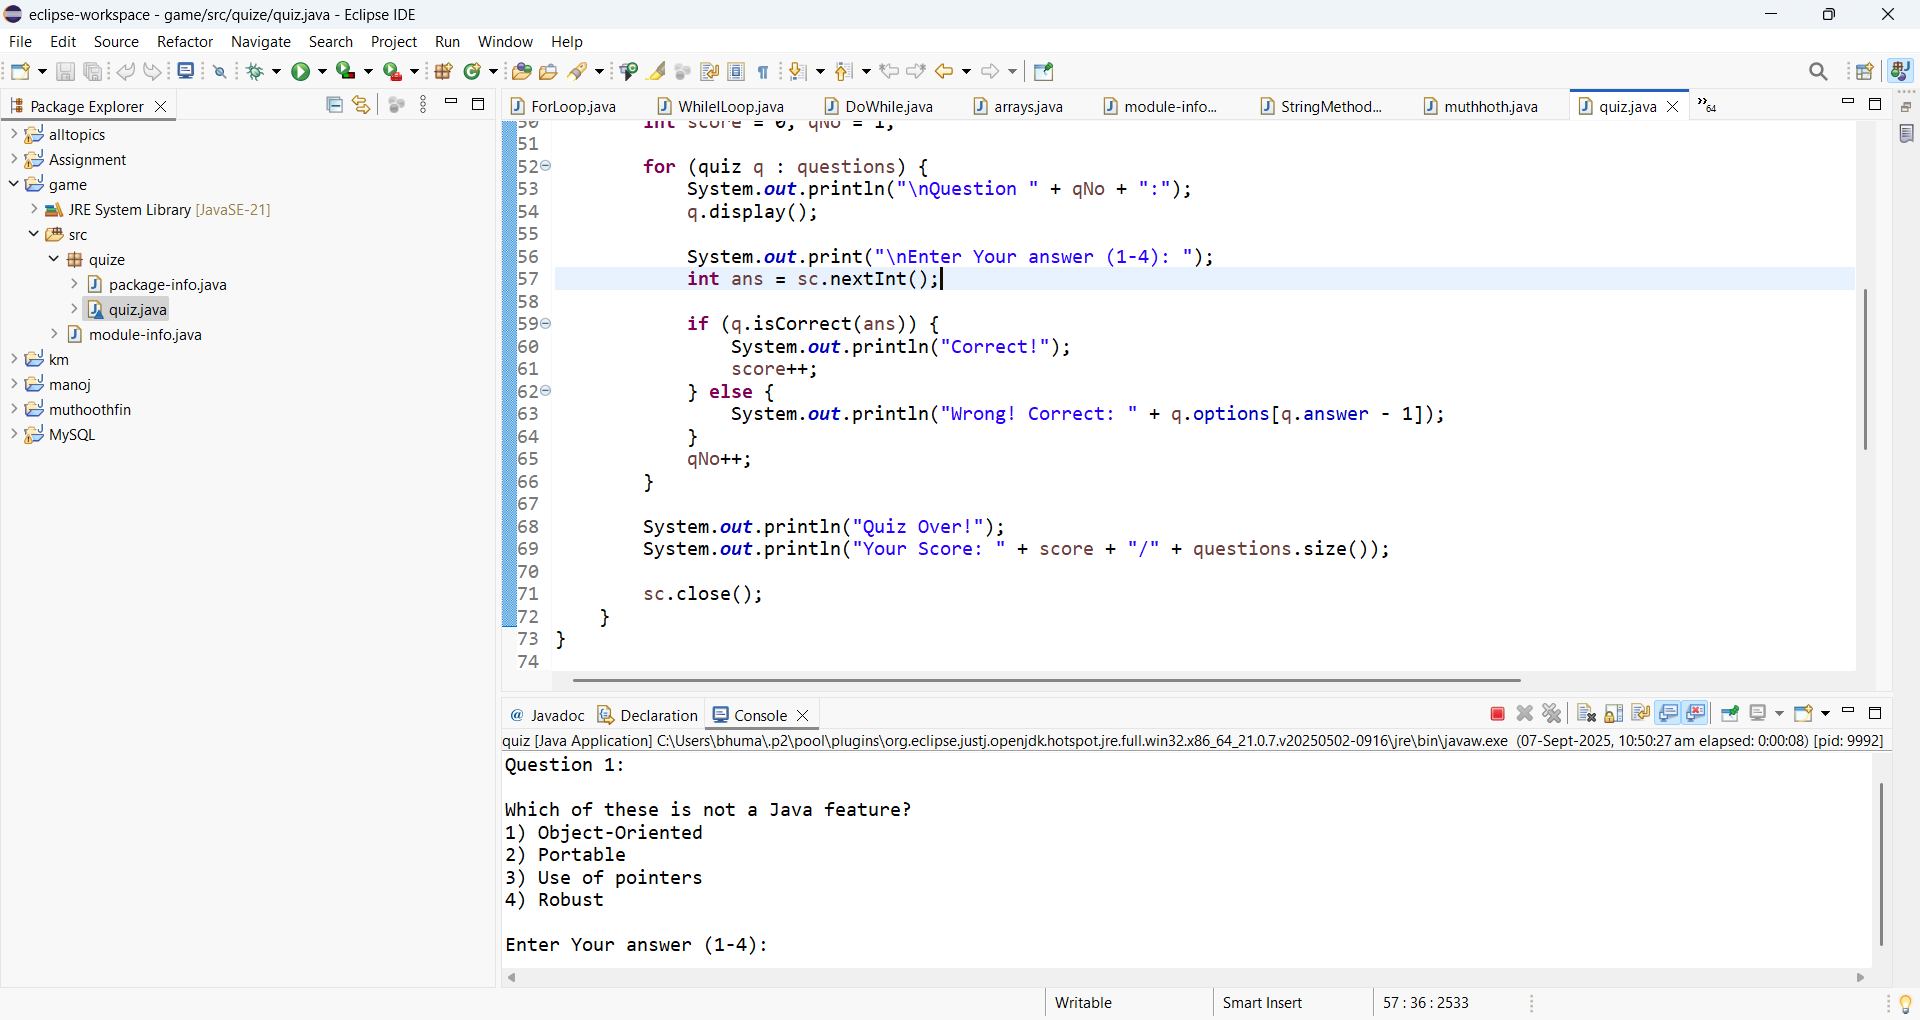Click Remove All Terminated Launches icon
This screenshot has height=1020, width=1920.
(1552, 714)
